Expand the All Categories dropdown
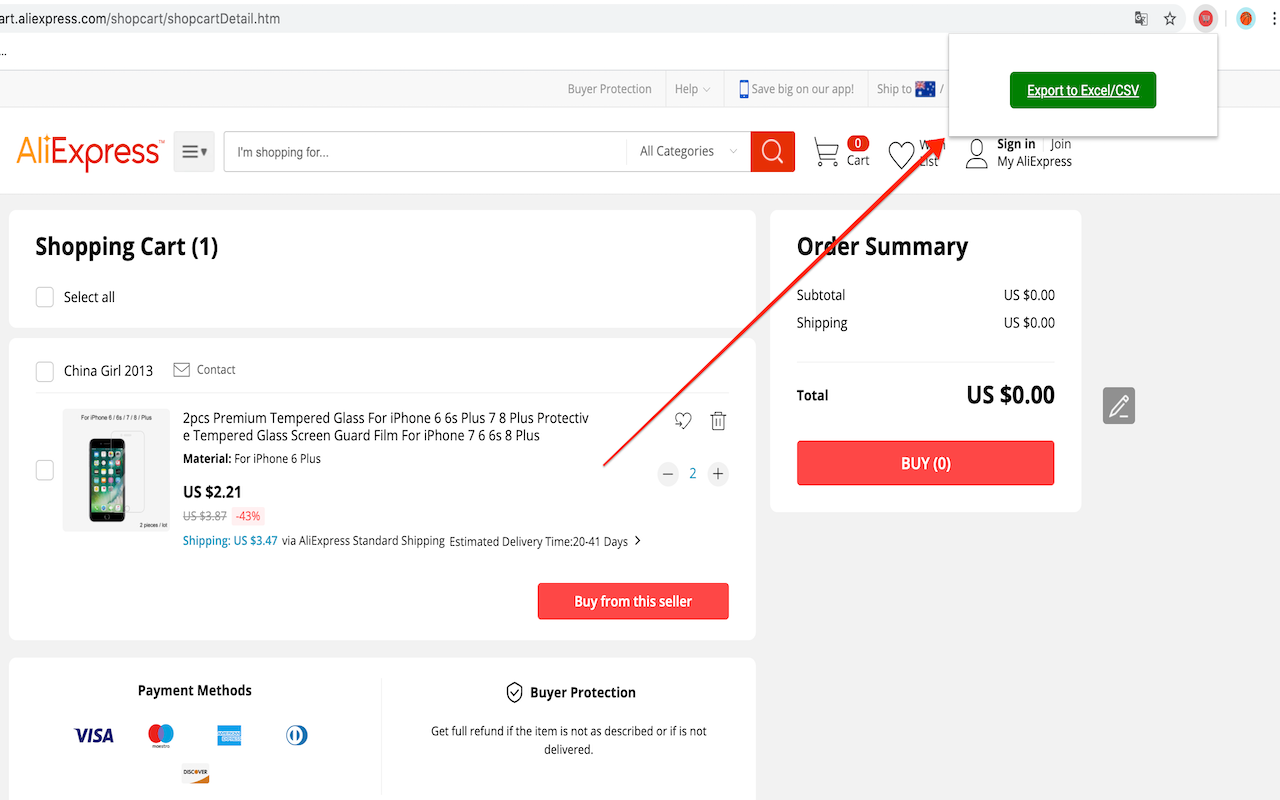The image size is (1280, 800). click(x=688, y=152)
